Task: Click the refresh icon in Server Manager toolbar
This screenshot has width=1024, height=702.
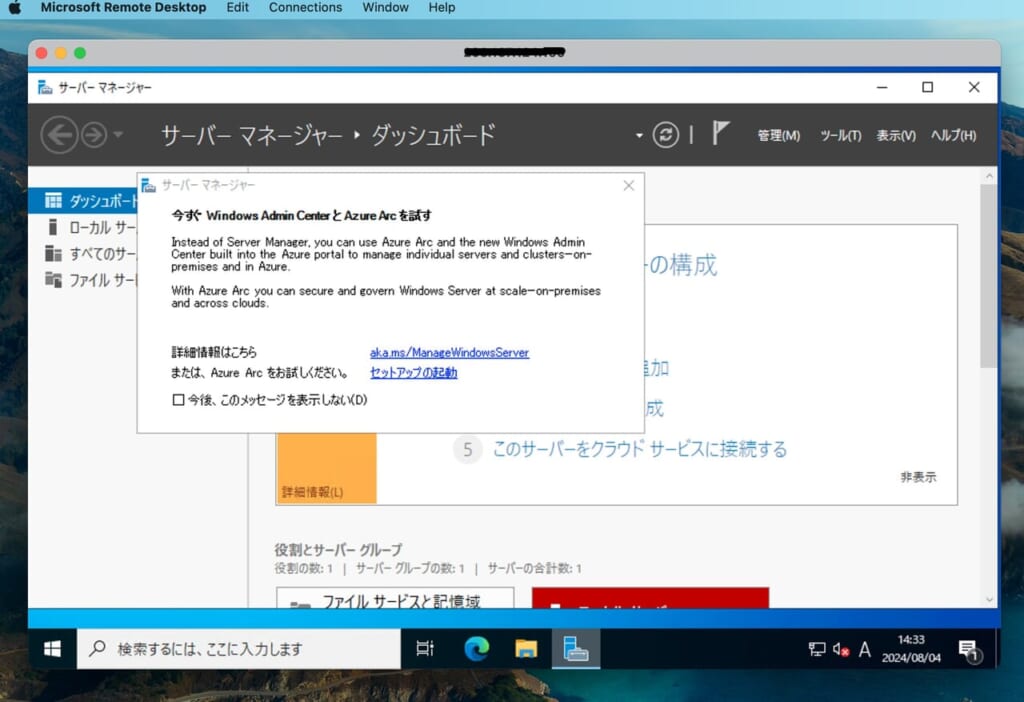Action: [x=666, y=135]
